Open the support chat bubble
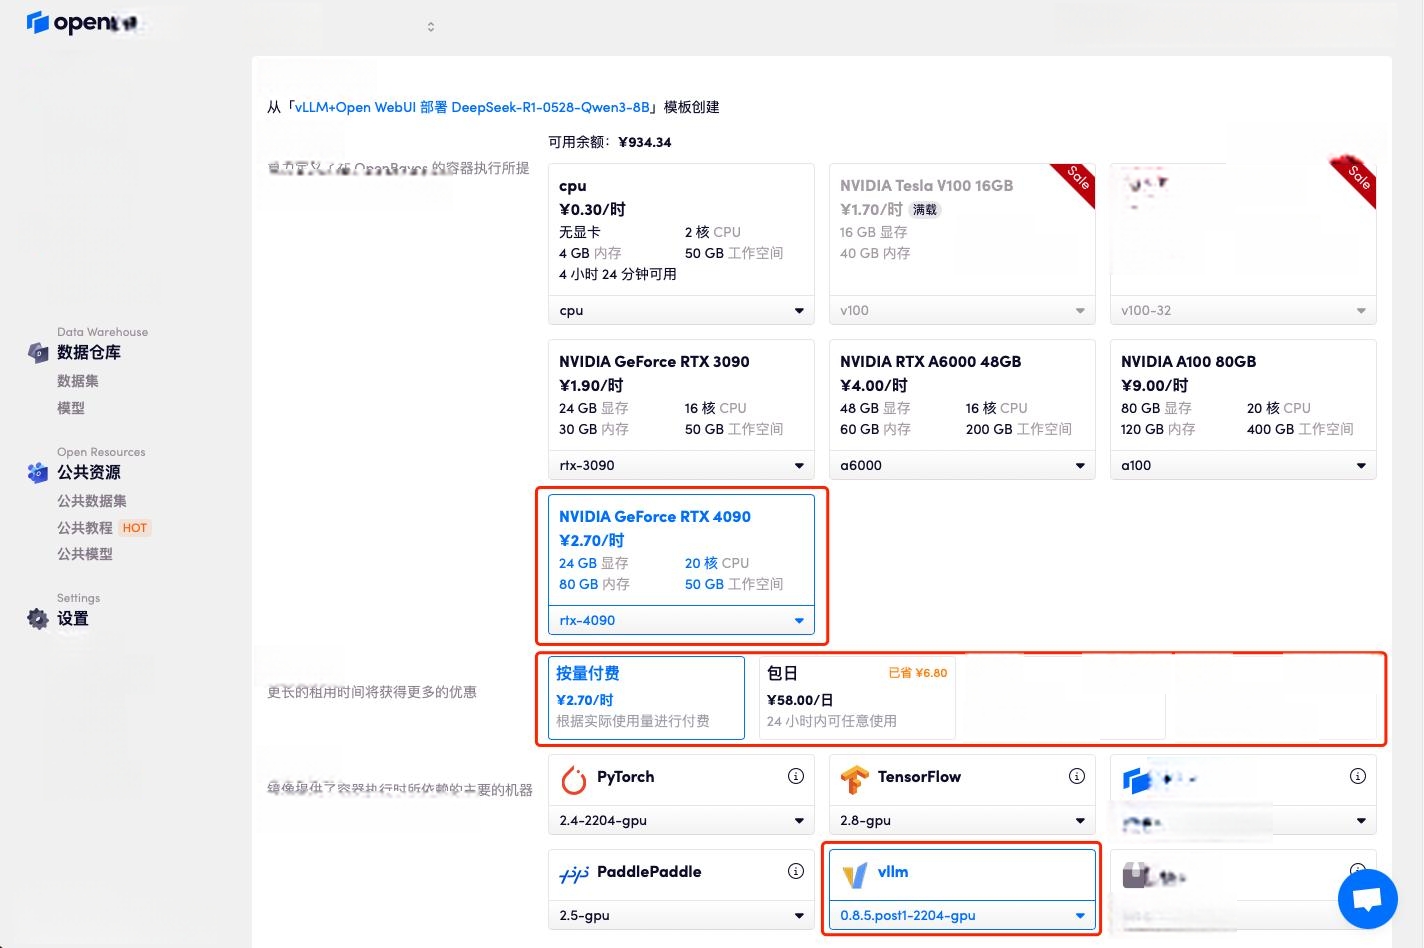The image size is (1424, 948). tap(1367, 899)
